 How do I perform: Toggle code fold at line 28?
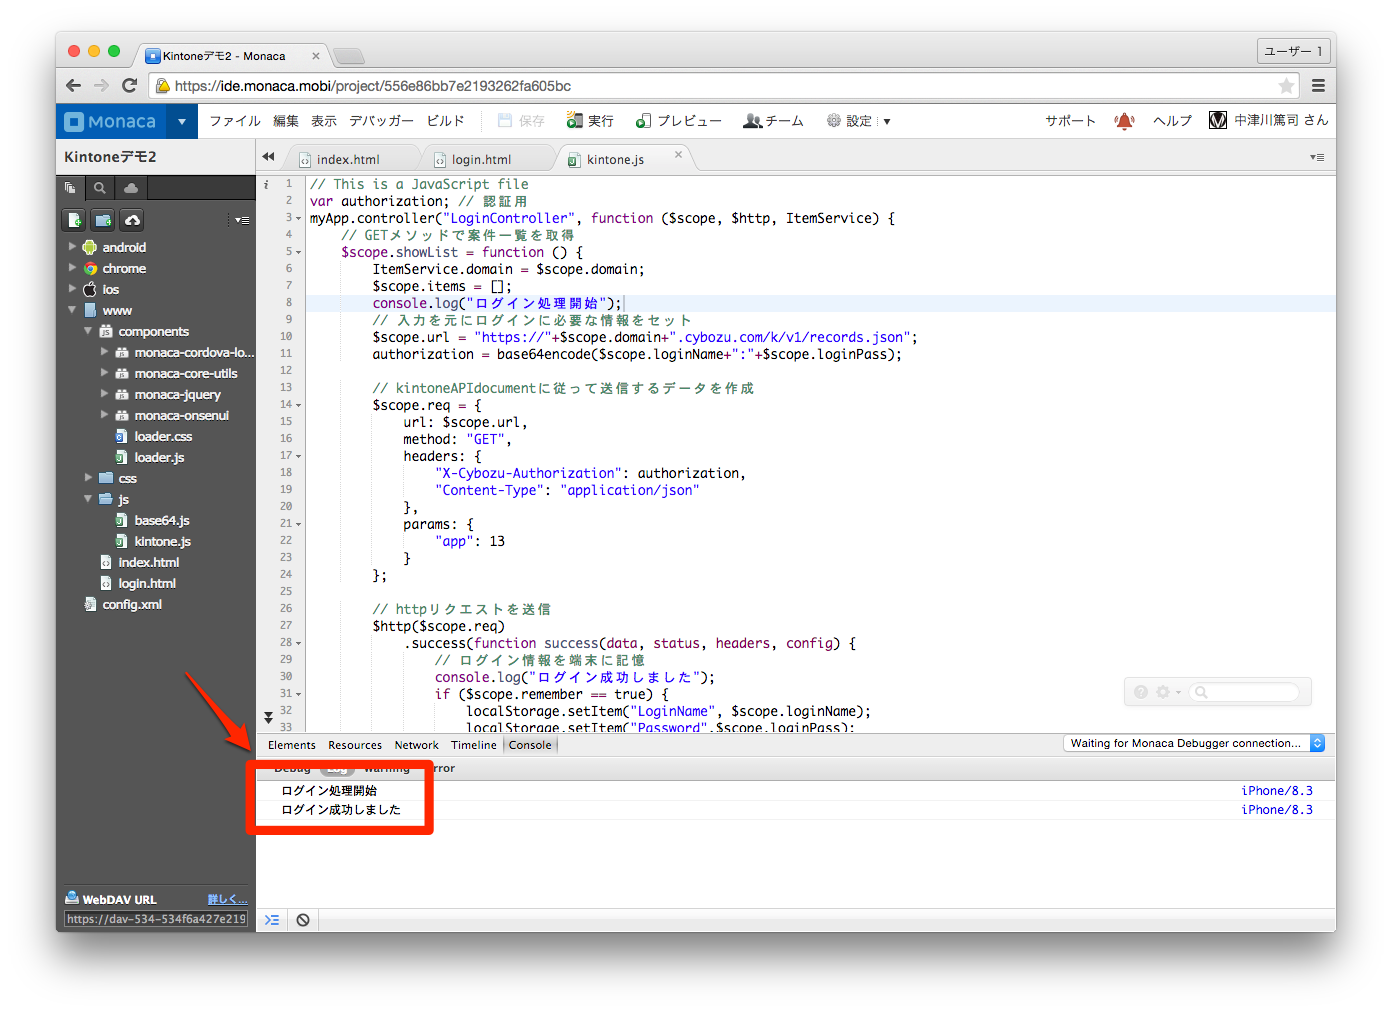point(298,644)
